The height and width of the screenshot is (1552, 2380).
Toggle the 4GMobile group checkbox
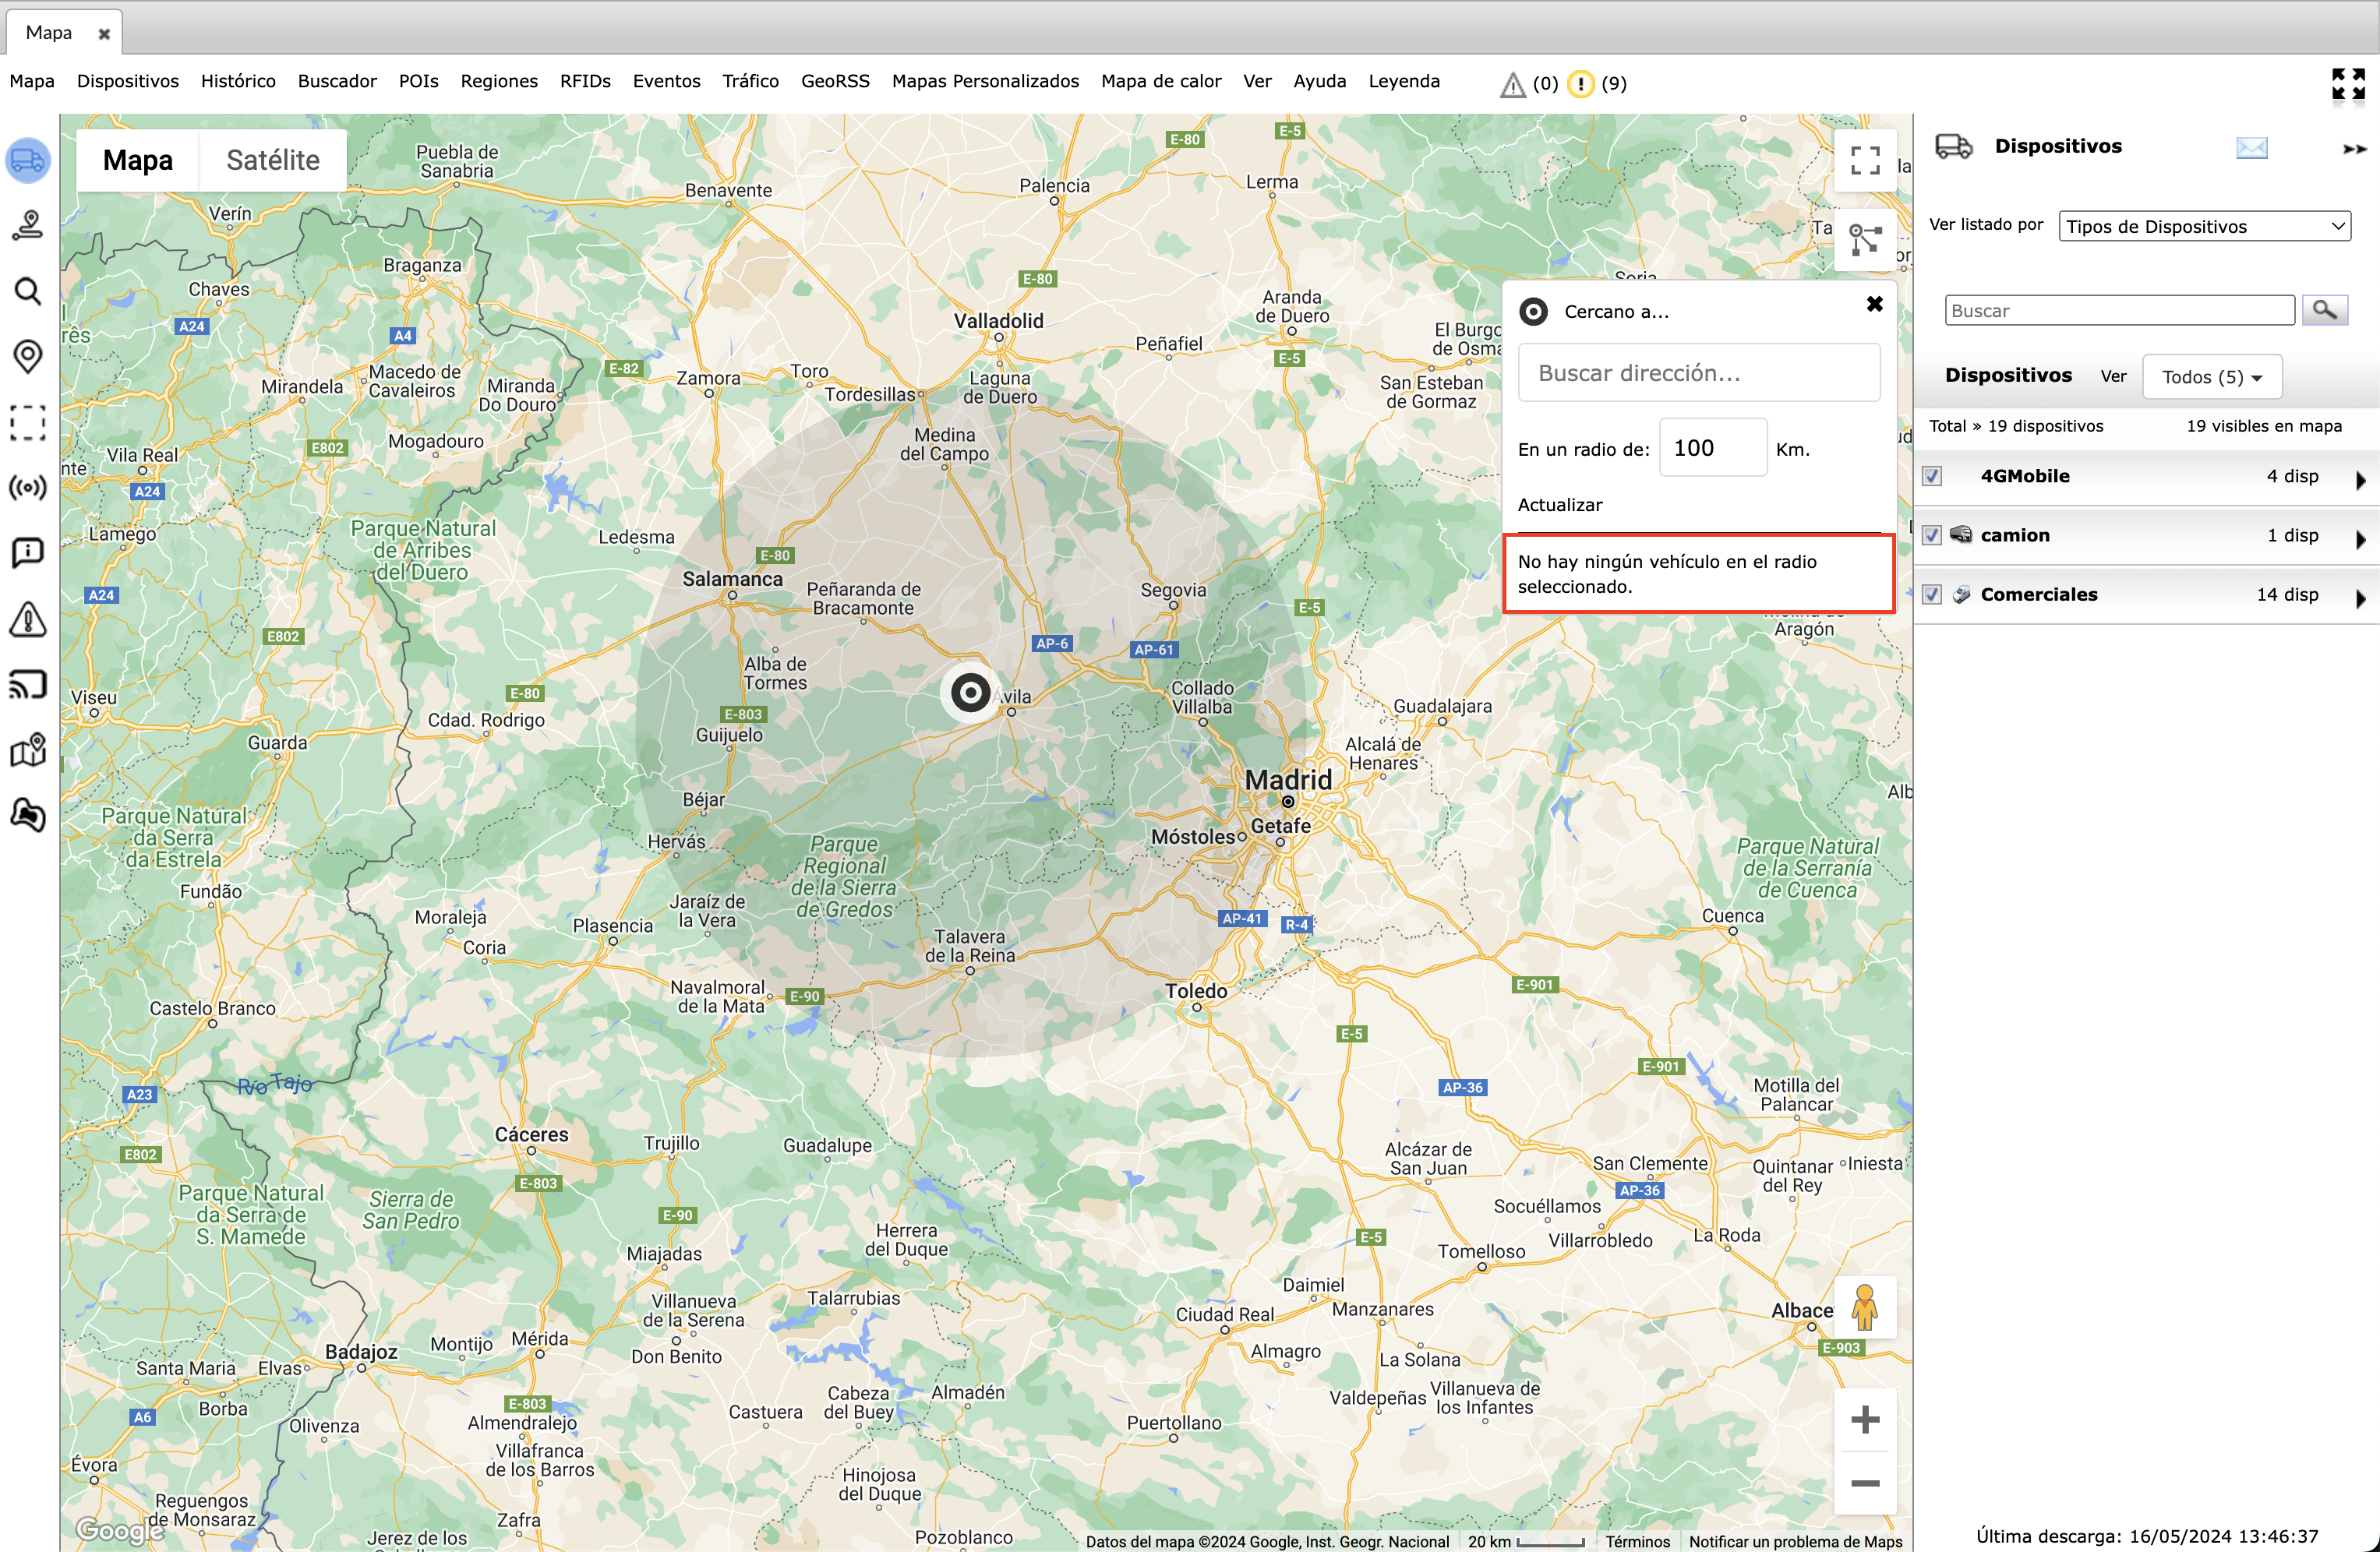point(1932,476)
